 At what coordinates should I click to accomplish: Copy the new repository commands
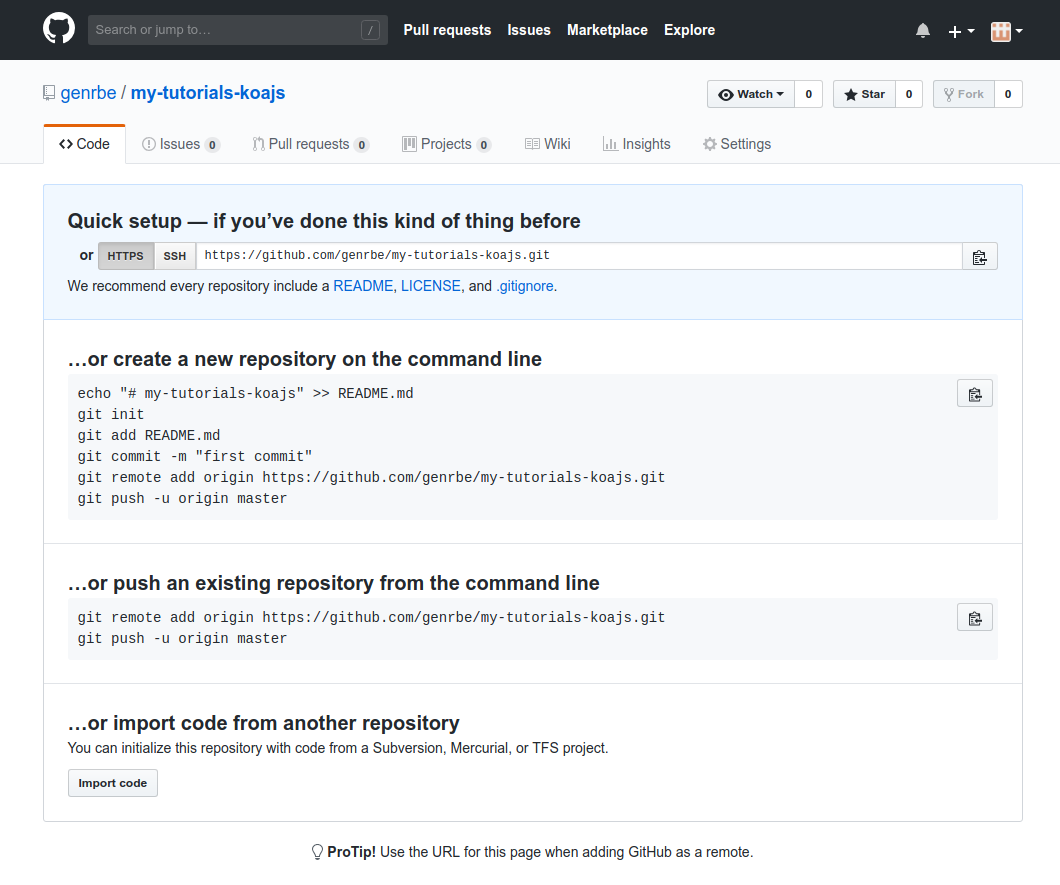[x=974, y=394]
